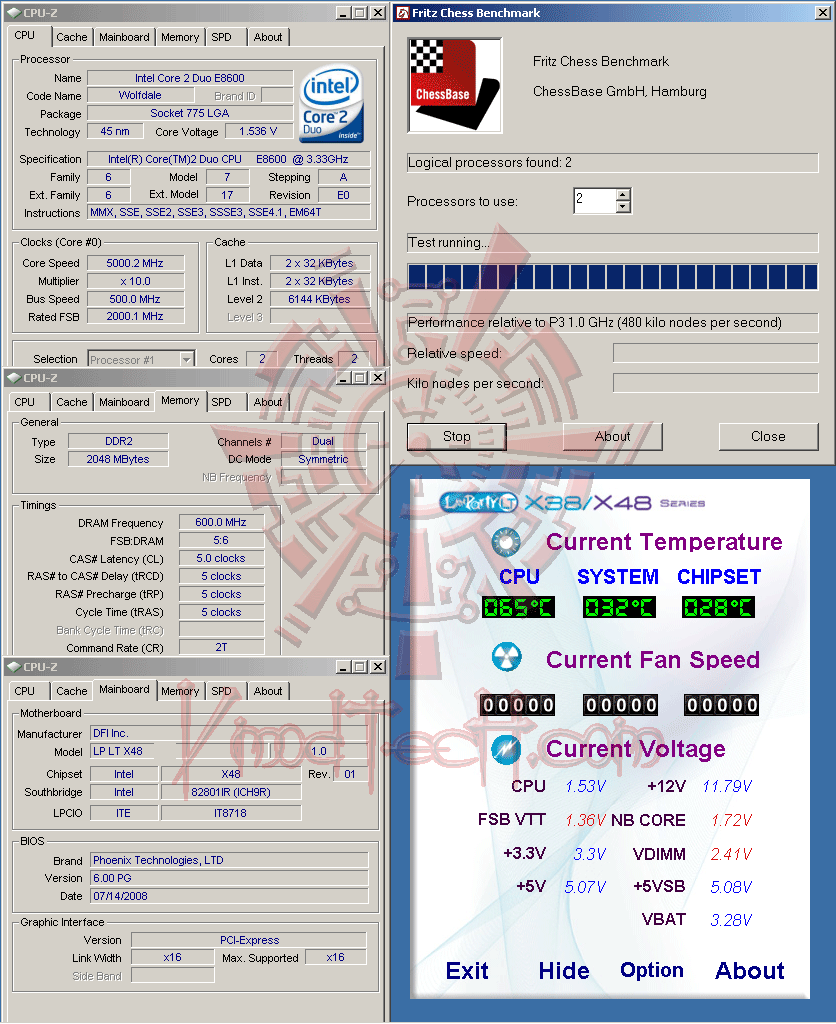
Task: Stop the running chess benchmark
Action: (x=457, y=436)
